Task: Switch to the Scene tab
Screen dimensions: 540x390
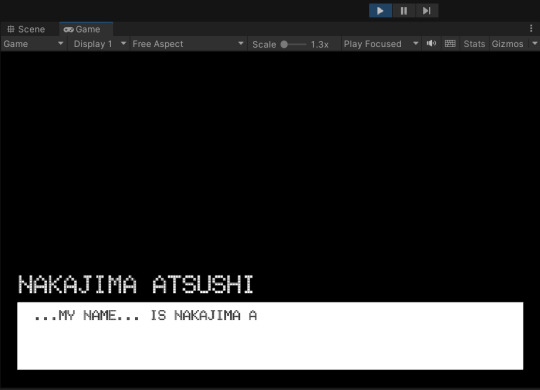Action: point(27,29)
